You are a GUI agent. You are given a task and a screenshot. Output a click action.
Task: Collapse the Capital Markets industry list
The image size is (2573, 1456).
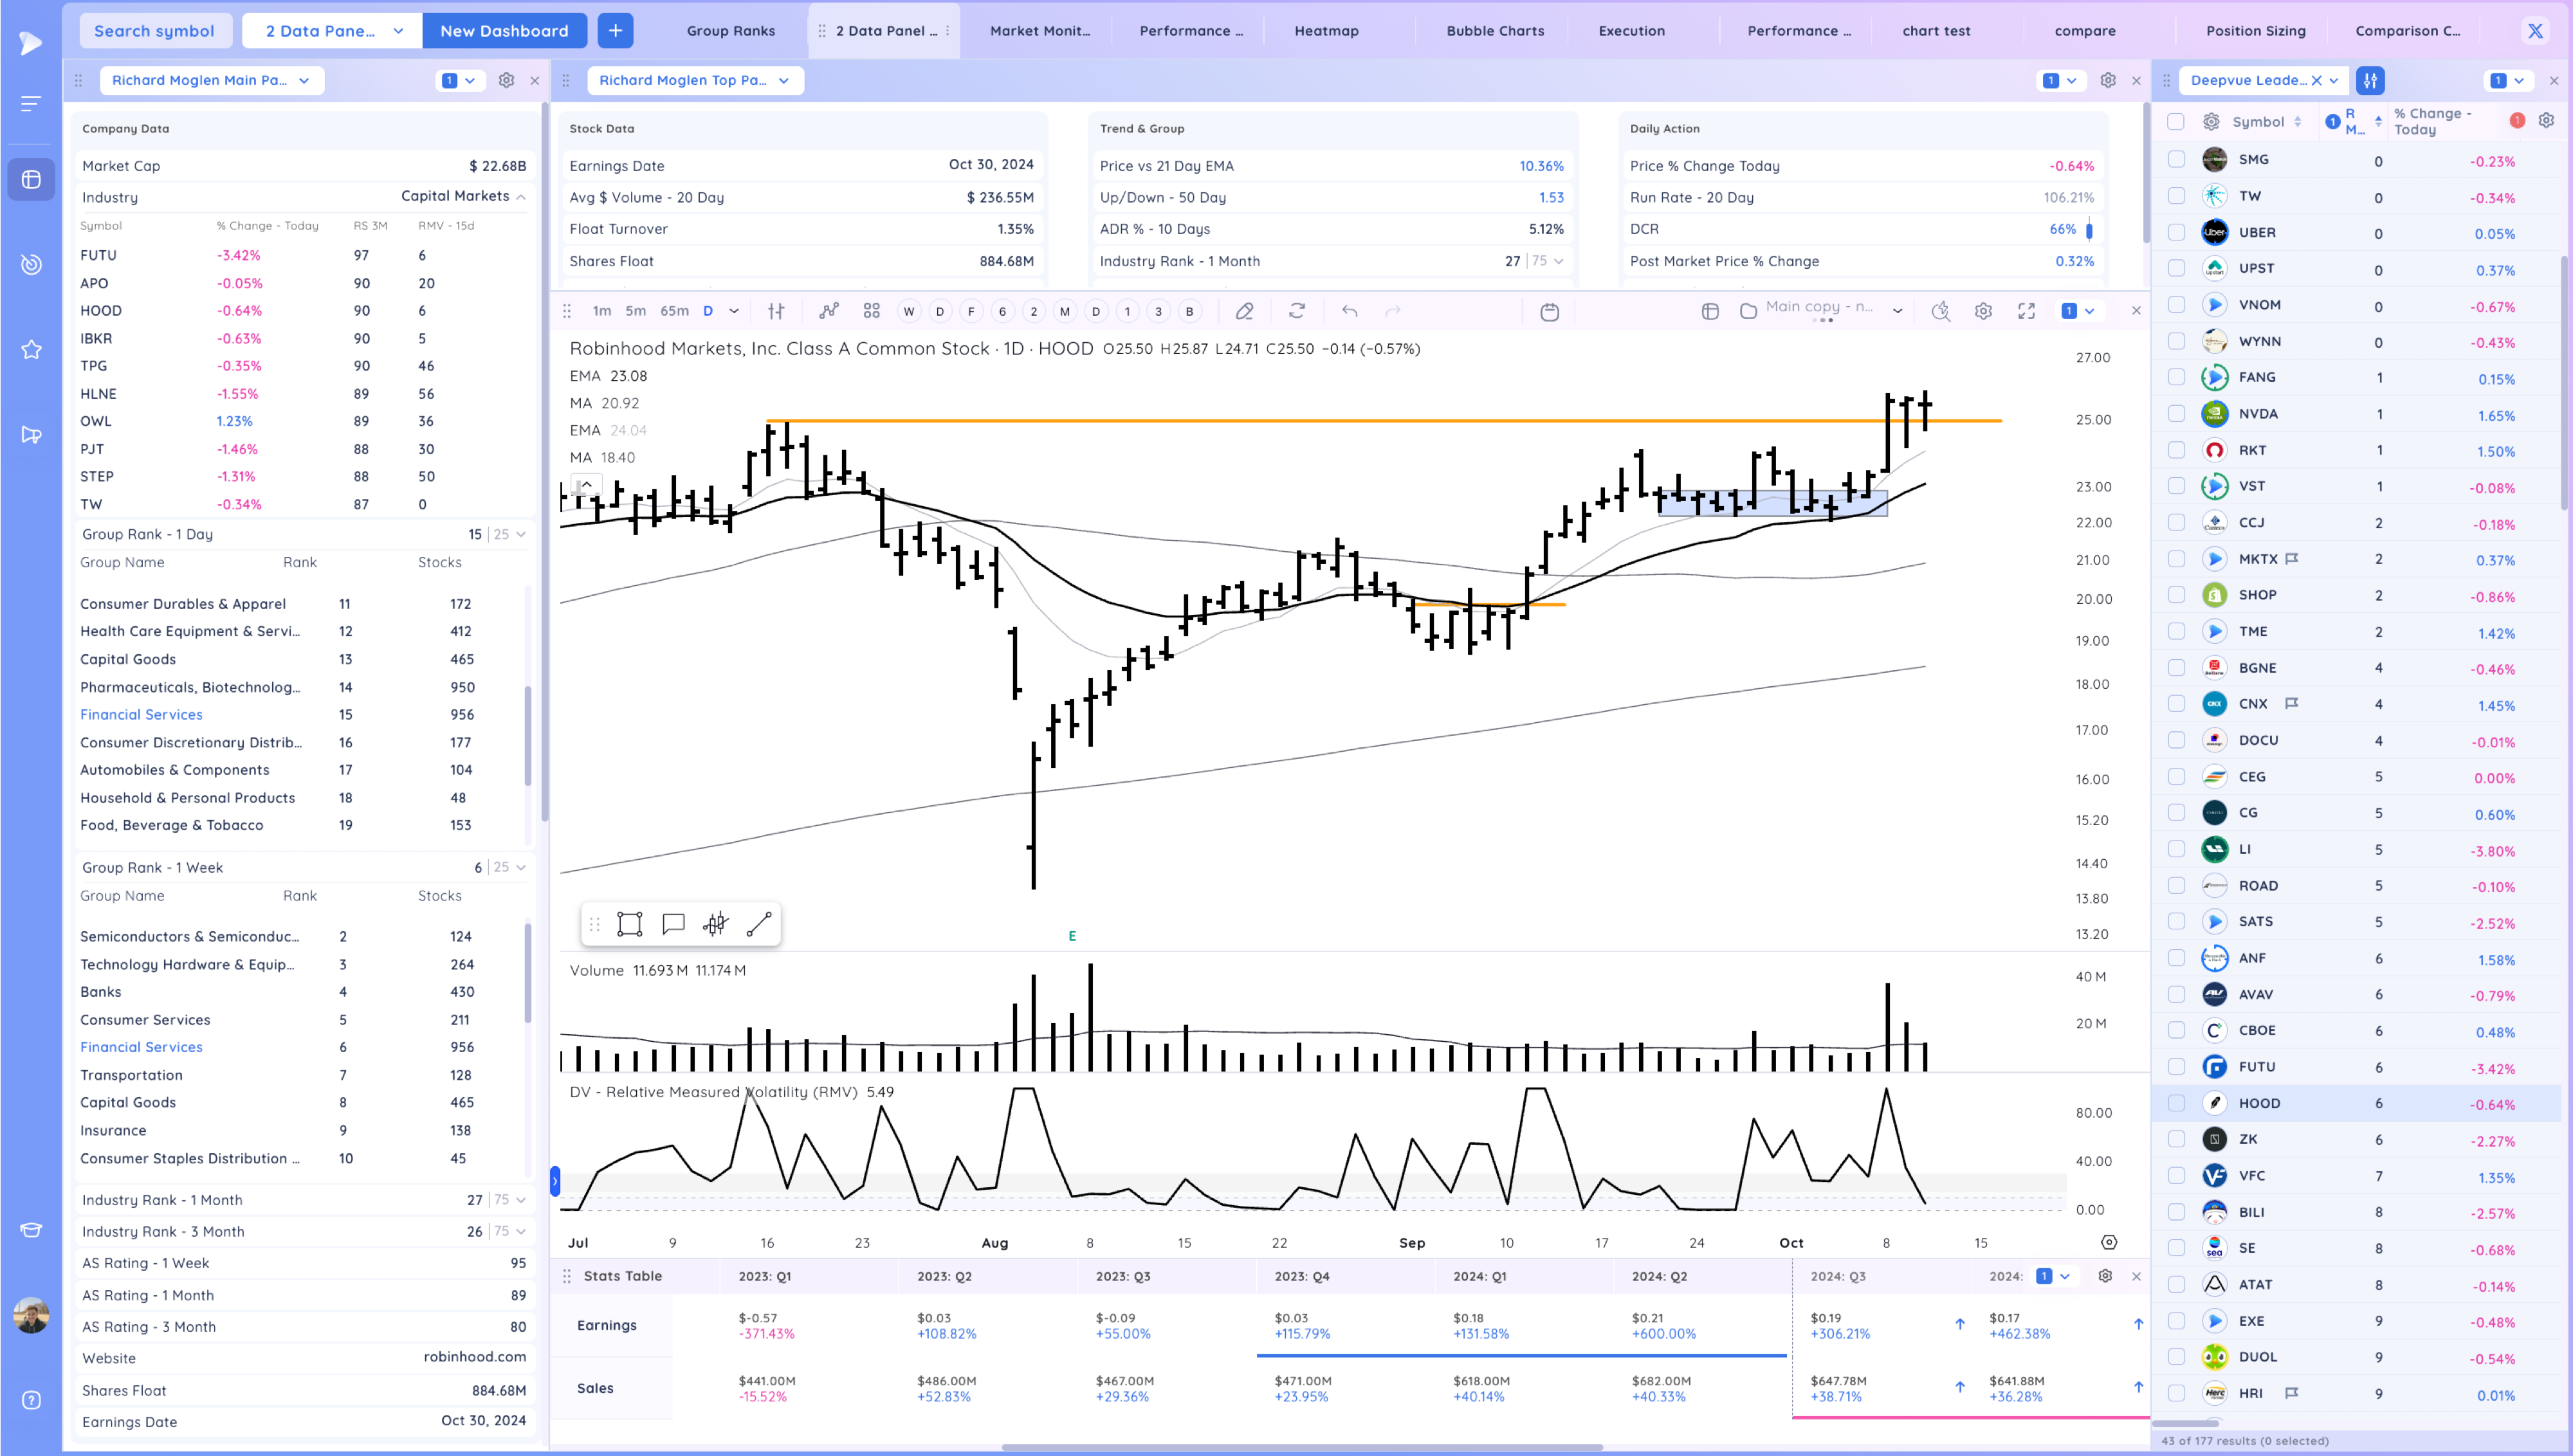[521, 196]
